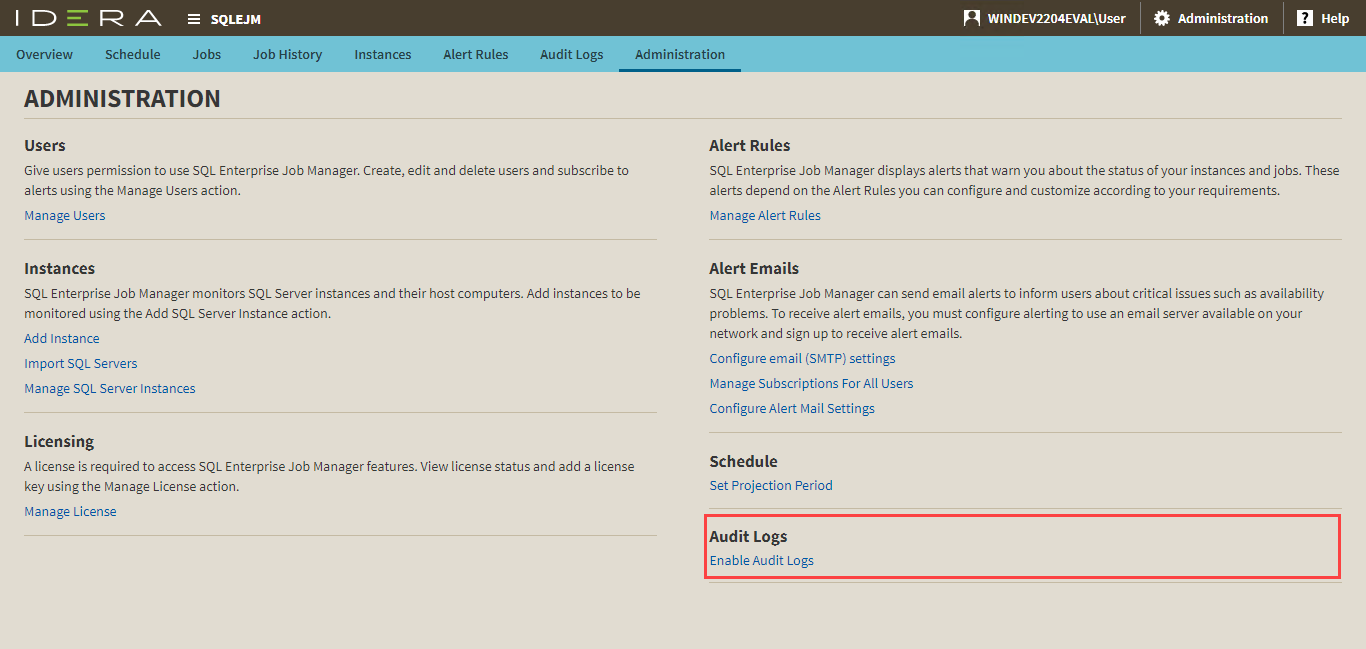The width and height of the screenshot is (1366, 649).
Task: Click the IDERA logo
Action: [x=88, y=18]
